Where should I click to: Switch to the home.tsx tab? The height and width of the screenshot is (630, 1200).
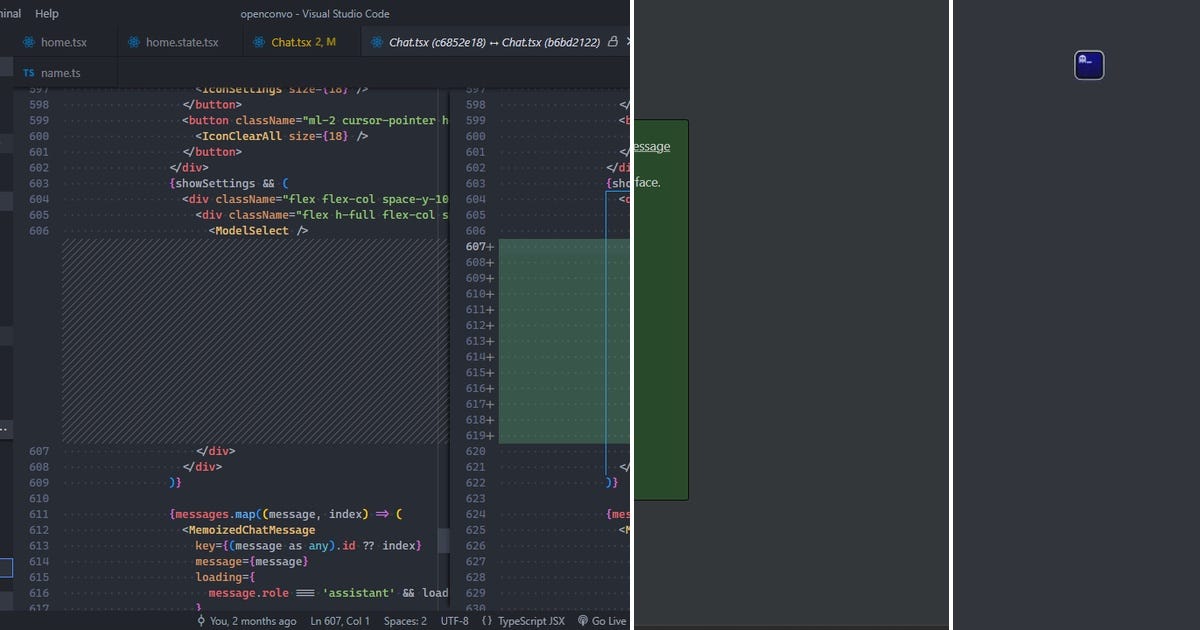(x=62, y=41)
